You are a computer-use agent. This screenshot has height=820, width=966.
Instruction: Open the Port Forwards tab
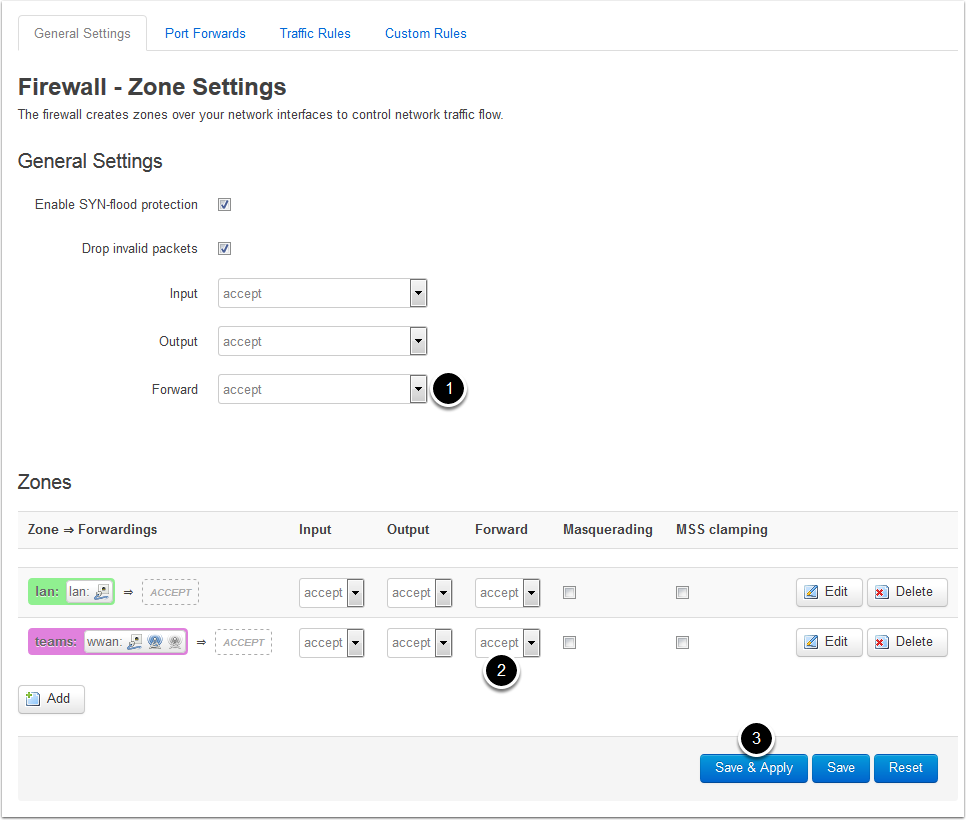point(205,33)
